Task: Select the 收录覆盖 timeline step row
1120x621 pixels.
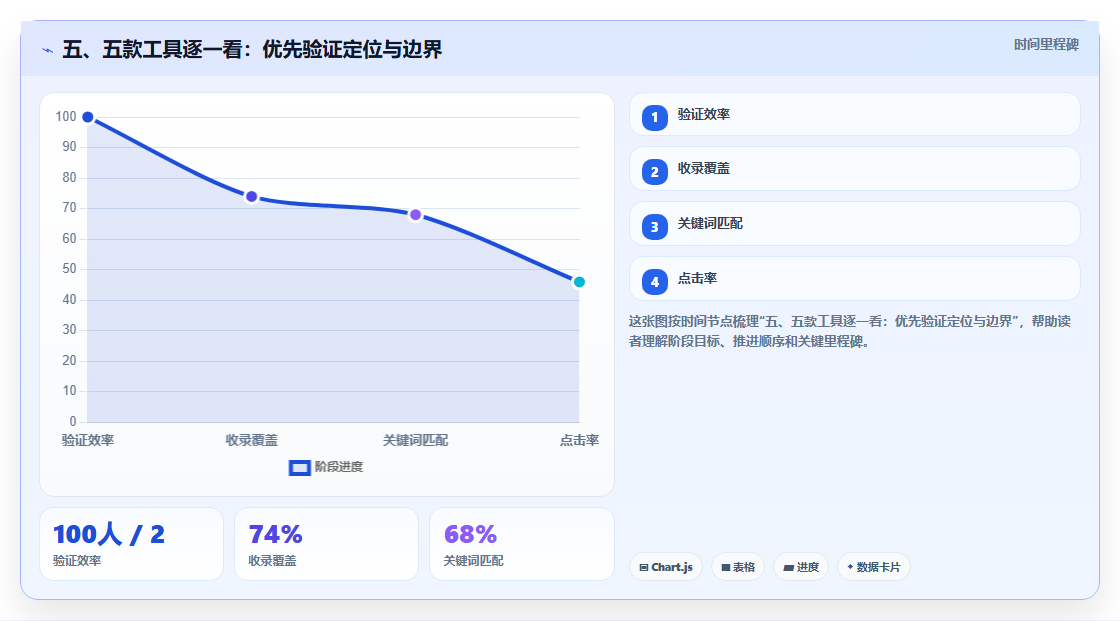Action: tap(854, 169)
